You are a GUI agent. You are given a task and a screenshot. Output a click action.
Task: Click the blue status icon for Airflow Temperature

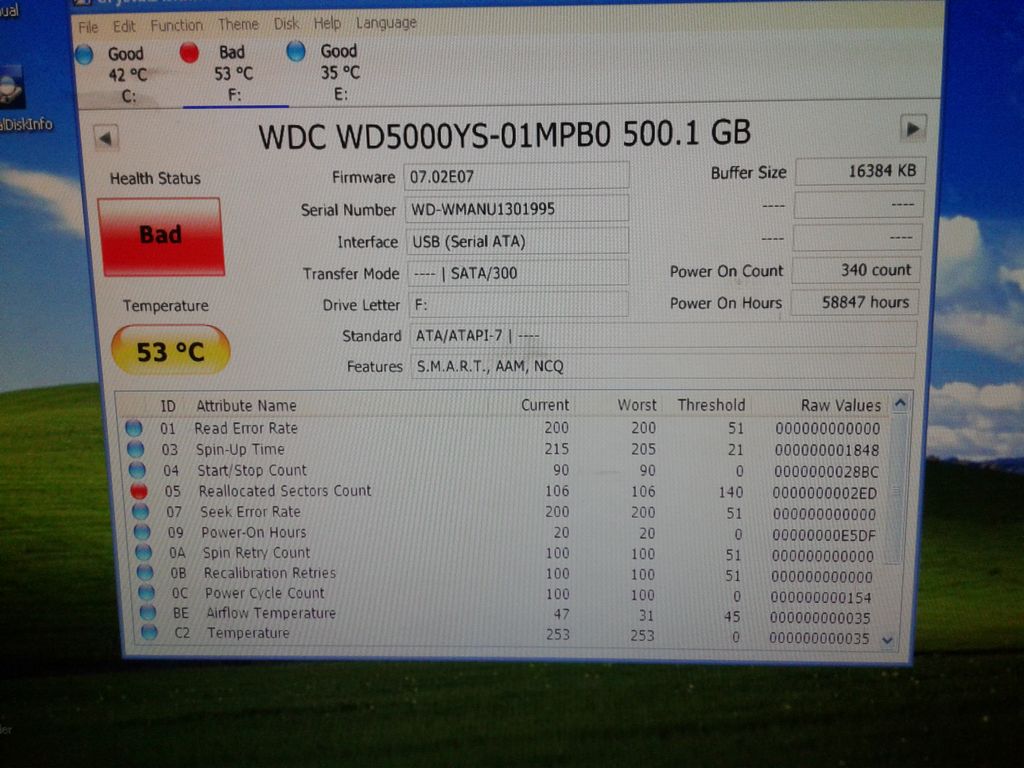point(148,613)
